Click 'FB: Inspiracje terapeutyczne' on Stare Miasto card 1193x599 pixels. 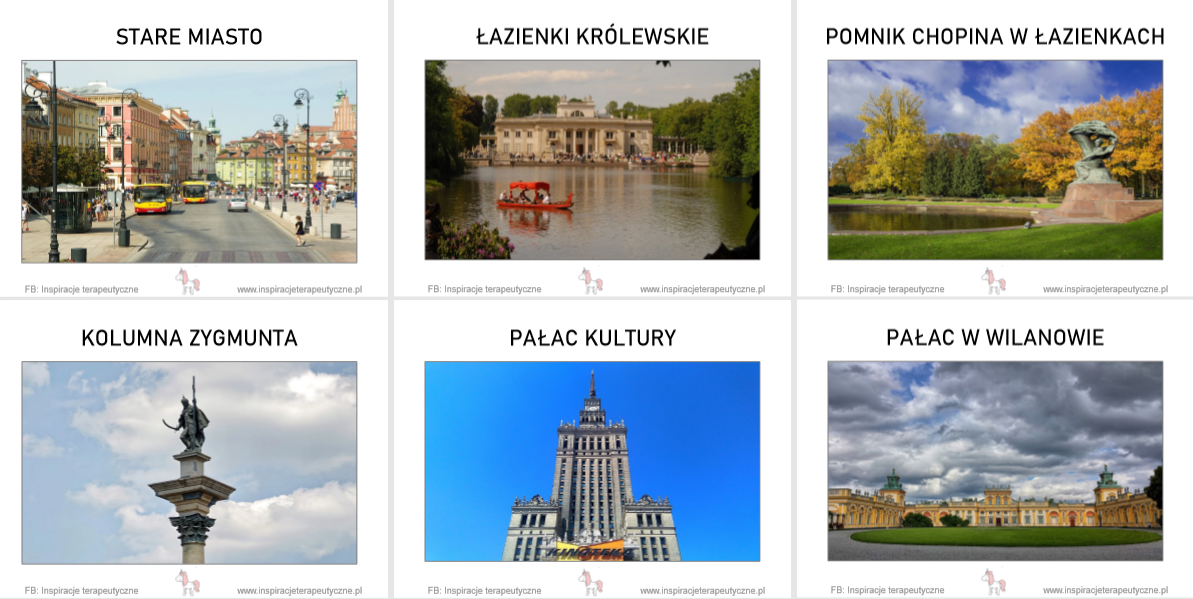pyautogui.click(x=81, y=289)
